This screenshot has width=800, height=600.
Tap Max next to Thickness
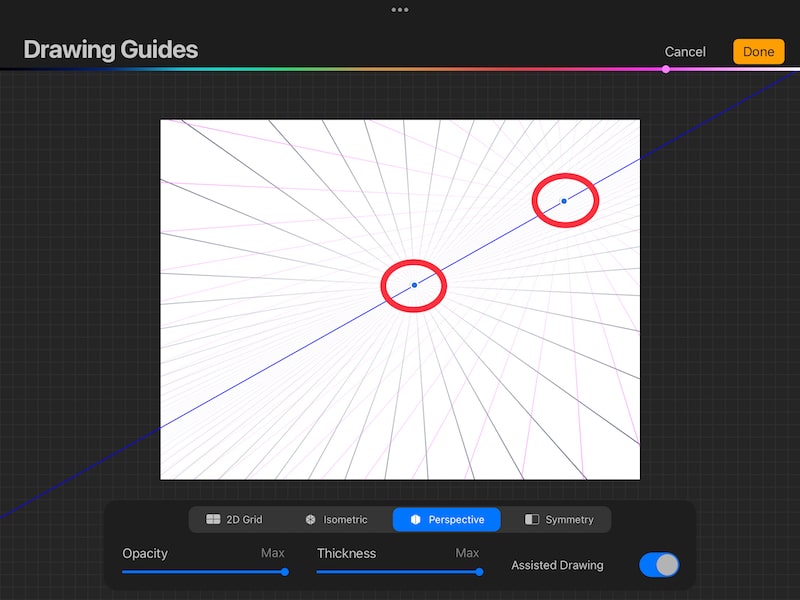(466, 553)
